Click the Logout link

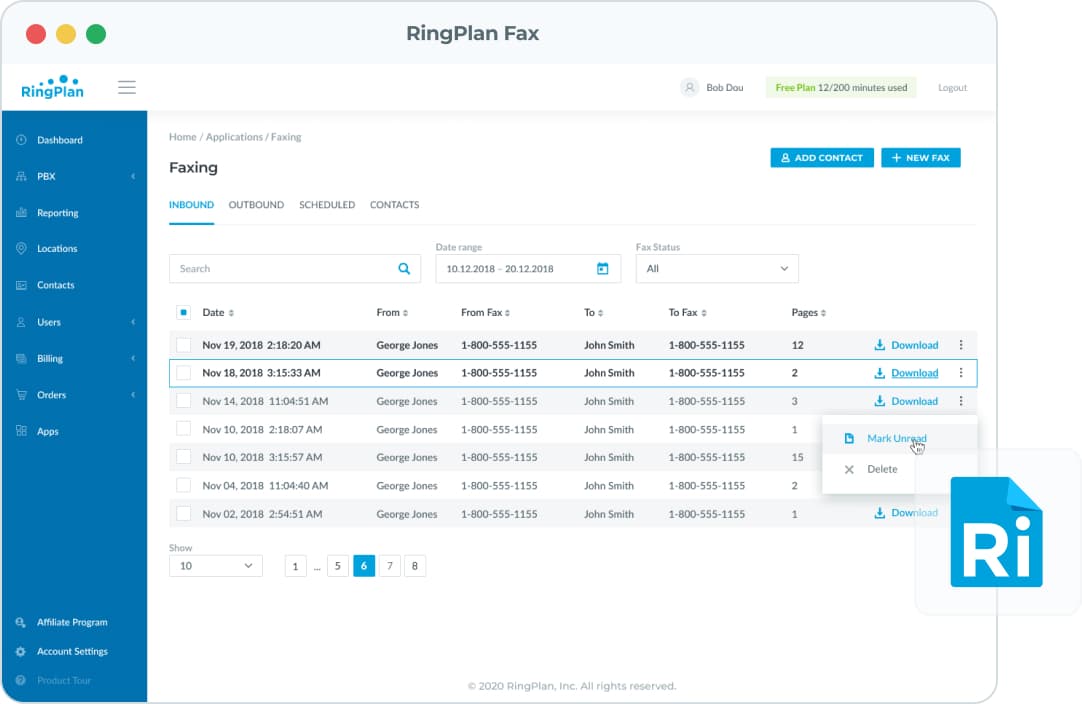point(952,88)
